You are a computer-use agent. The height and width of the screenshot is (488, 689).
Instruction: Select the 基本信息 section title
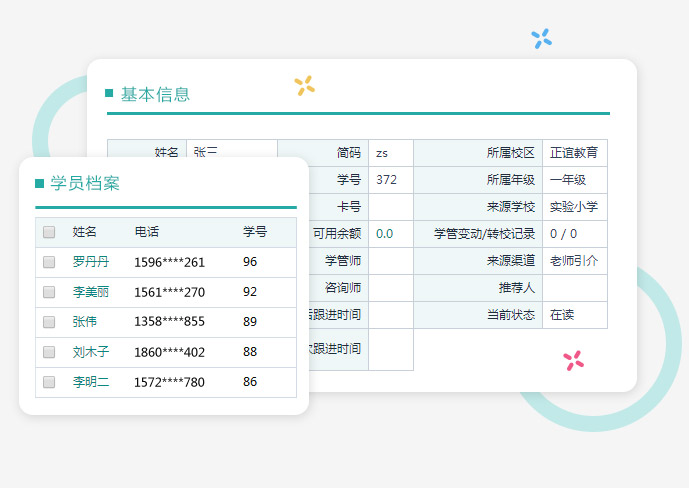(x=155, y=94)
